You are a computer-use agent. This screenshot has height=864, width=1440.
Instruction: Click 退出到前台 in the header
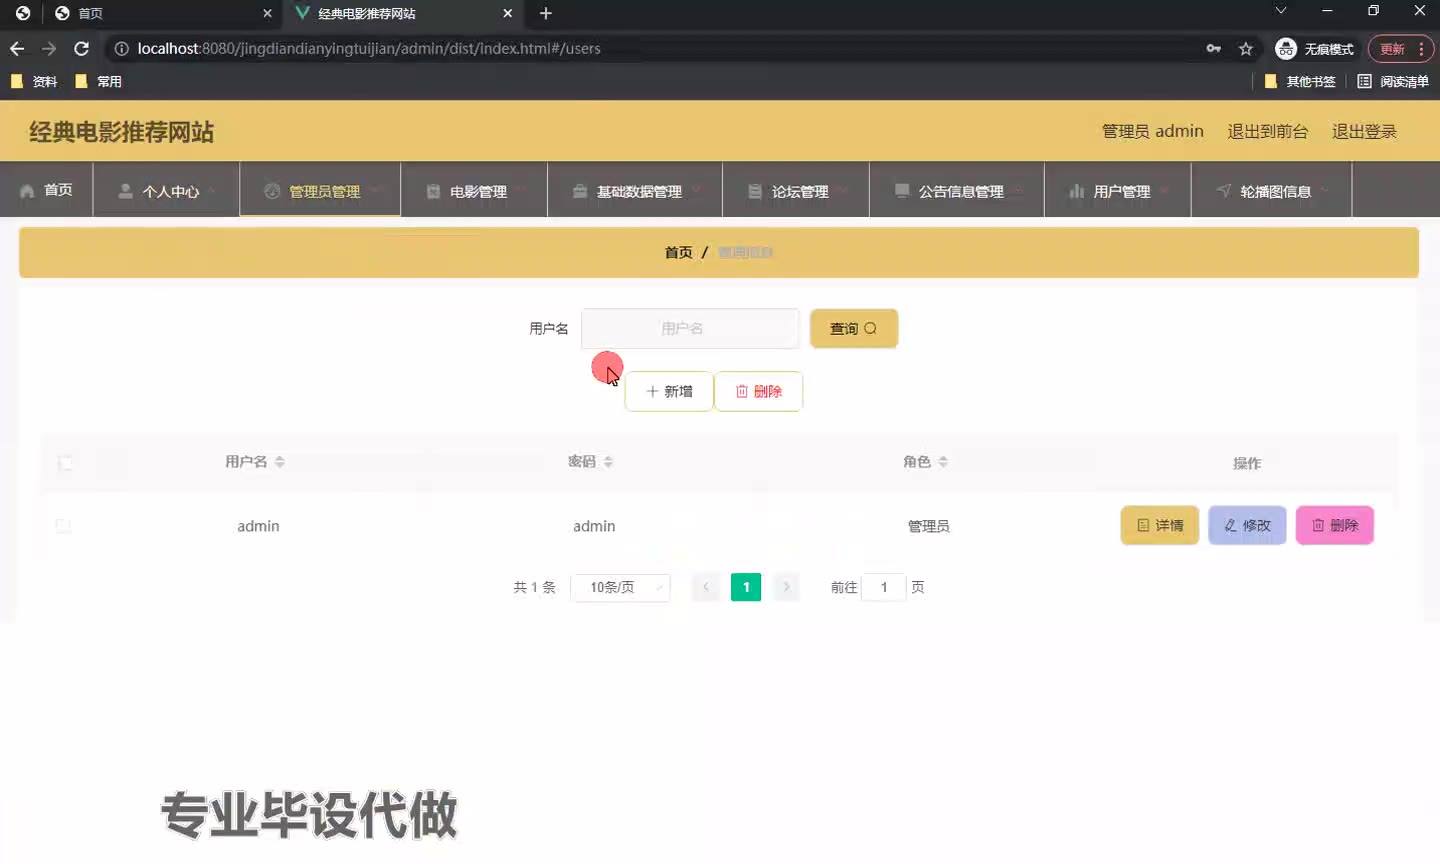coord(1267,131)
